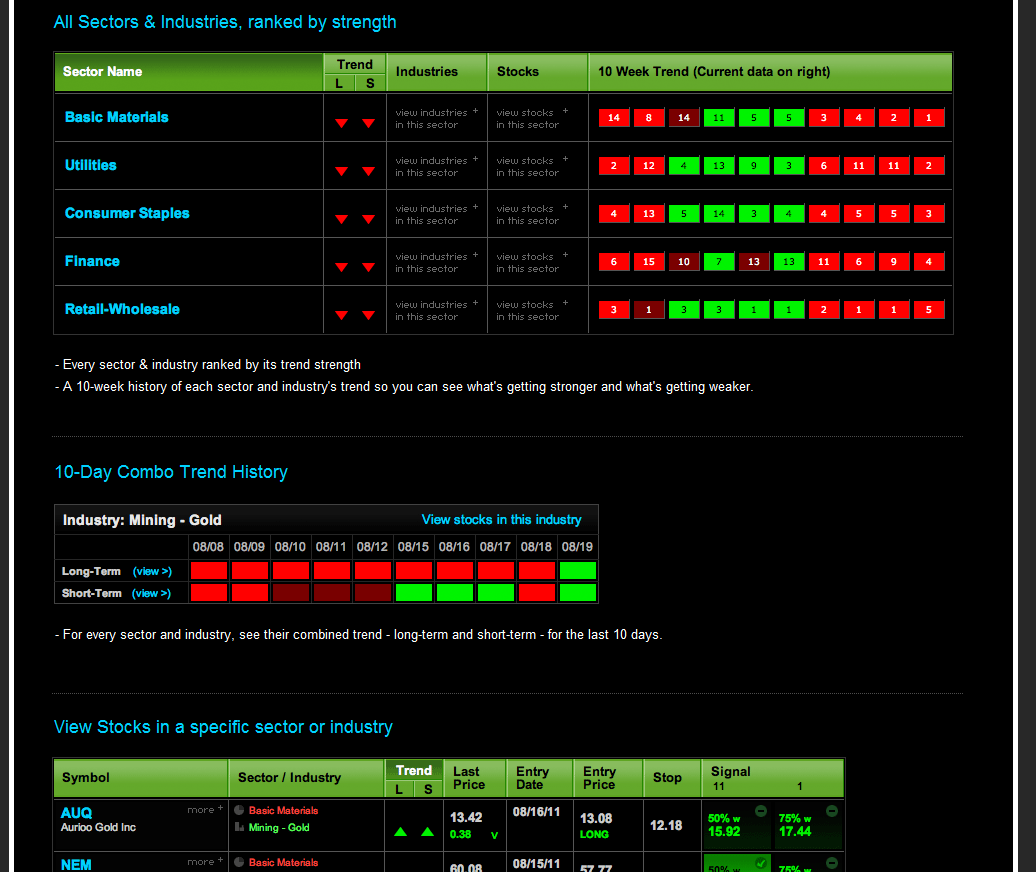Click AUQ short-term green up arrow

(x=427, y=832)
